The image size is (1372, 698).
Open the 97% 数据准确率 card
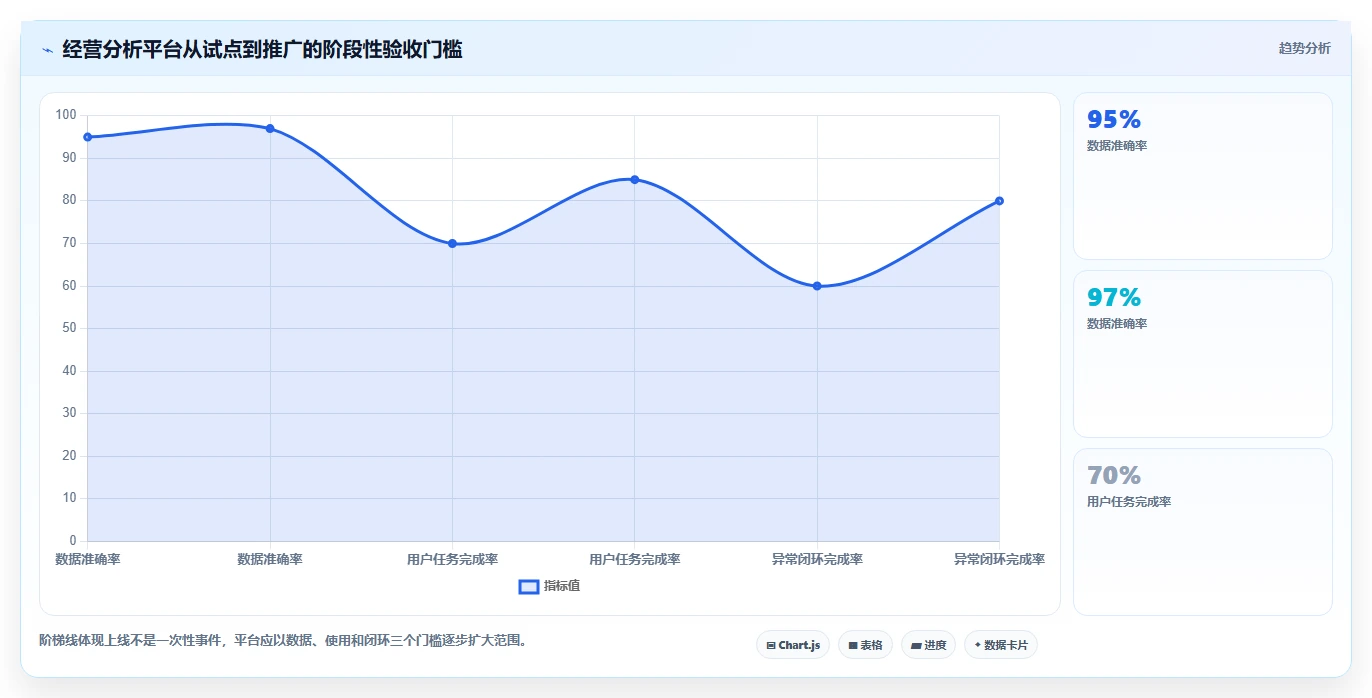coord(1202,354)
